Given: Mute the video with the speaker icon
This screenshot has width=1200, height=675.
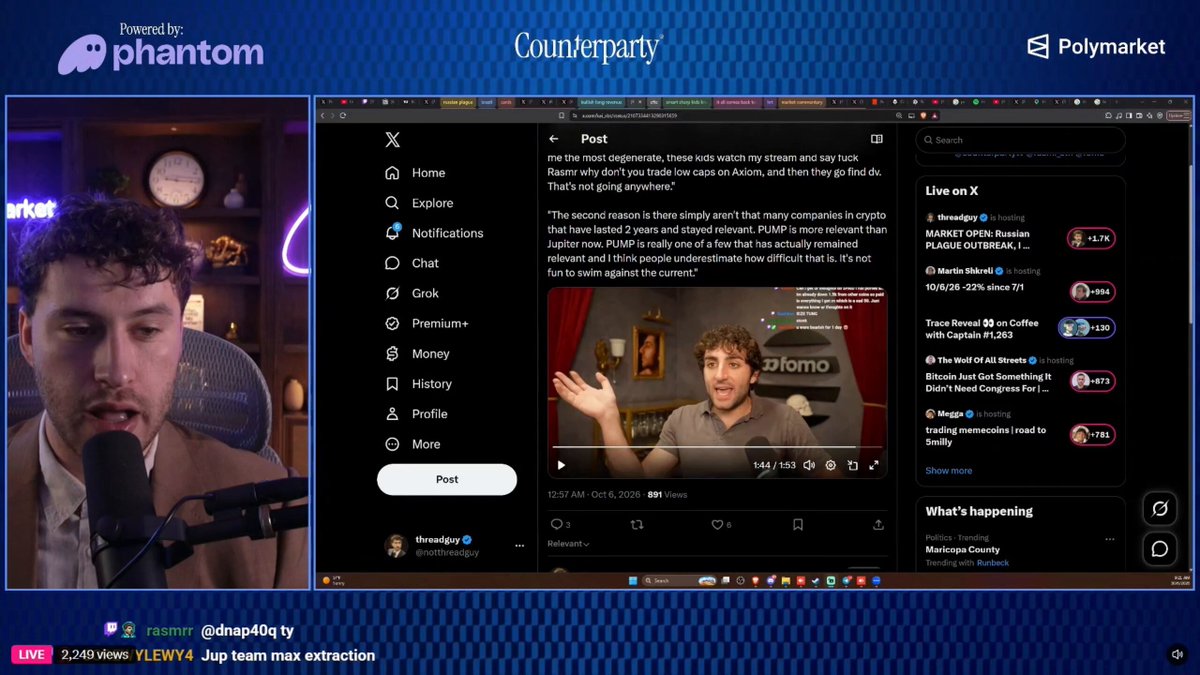Looking at the screenshot, I should coord(809,465).
